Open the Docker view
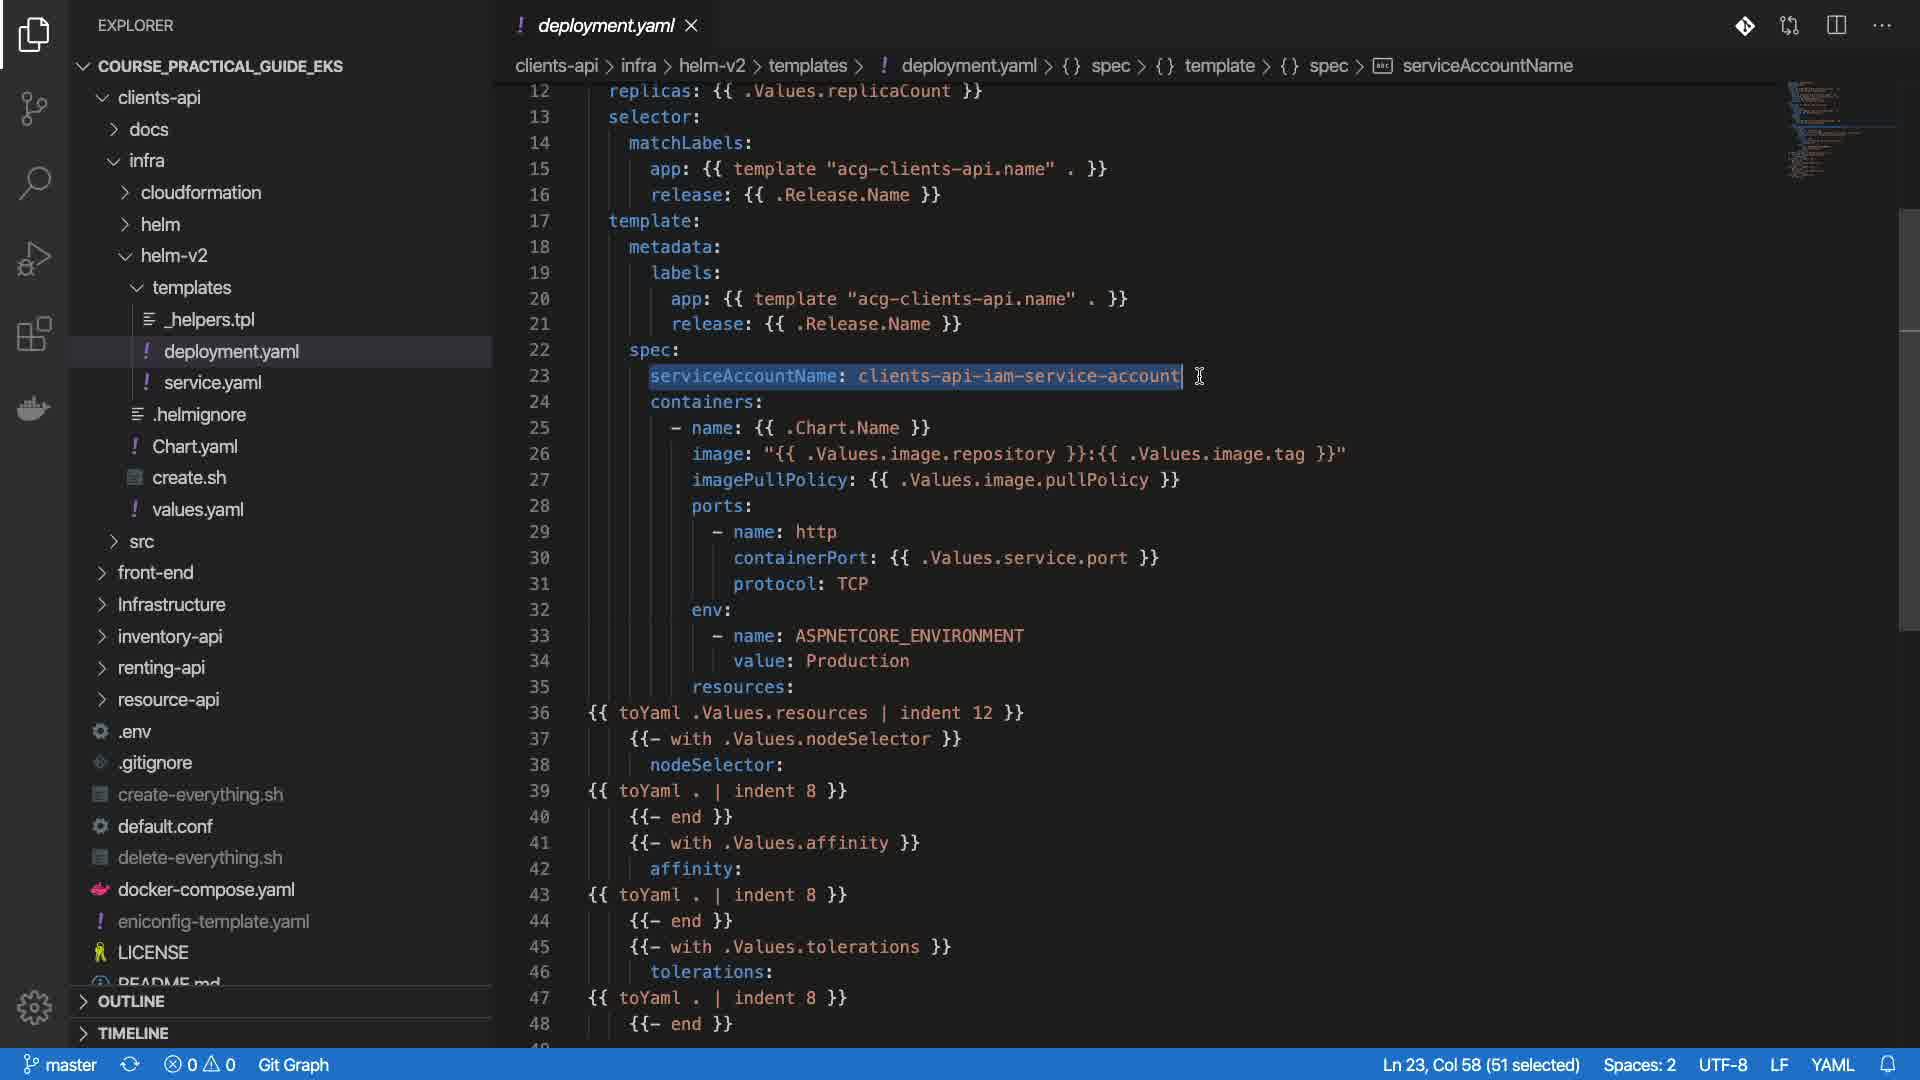Image resolution: width=1920 pixels, height=1080 pixels. tap(34, 409)
